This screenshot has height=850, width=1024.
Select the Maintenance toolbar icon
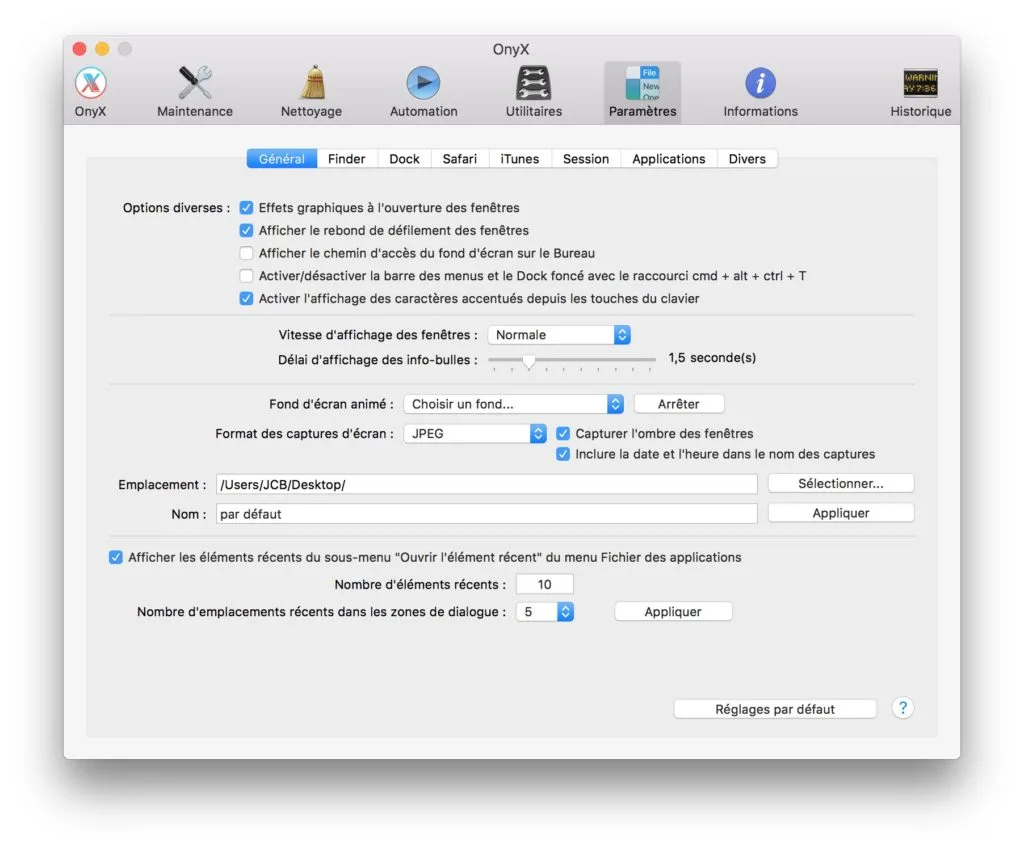coord(194,90)
